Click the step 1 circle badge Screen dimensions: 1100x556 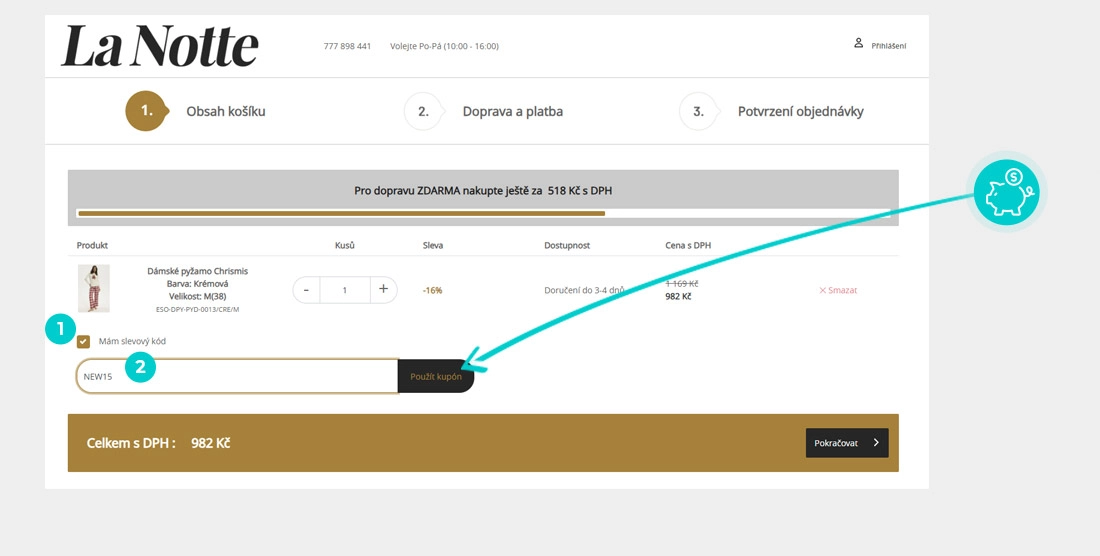pyautogui.click(x=146, y=111)
